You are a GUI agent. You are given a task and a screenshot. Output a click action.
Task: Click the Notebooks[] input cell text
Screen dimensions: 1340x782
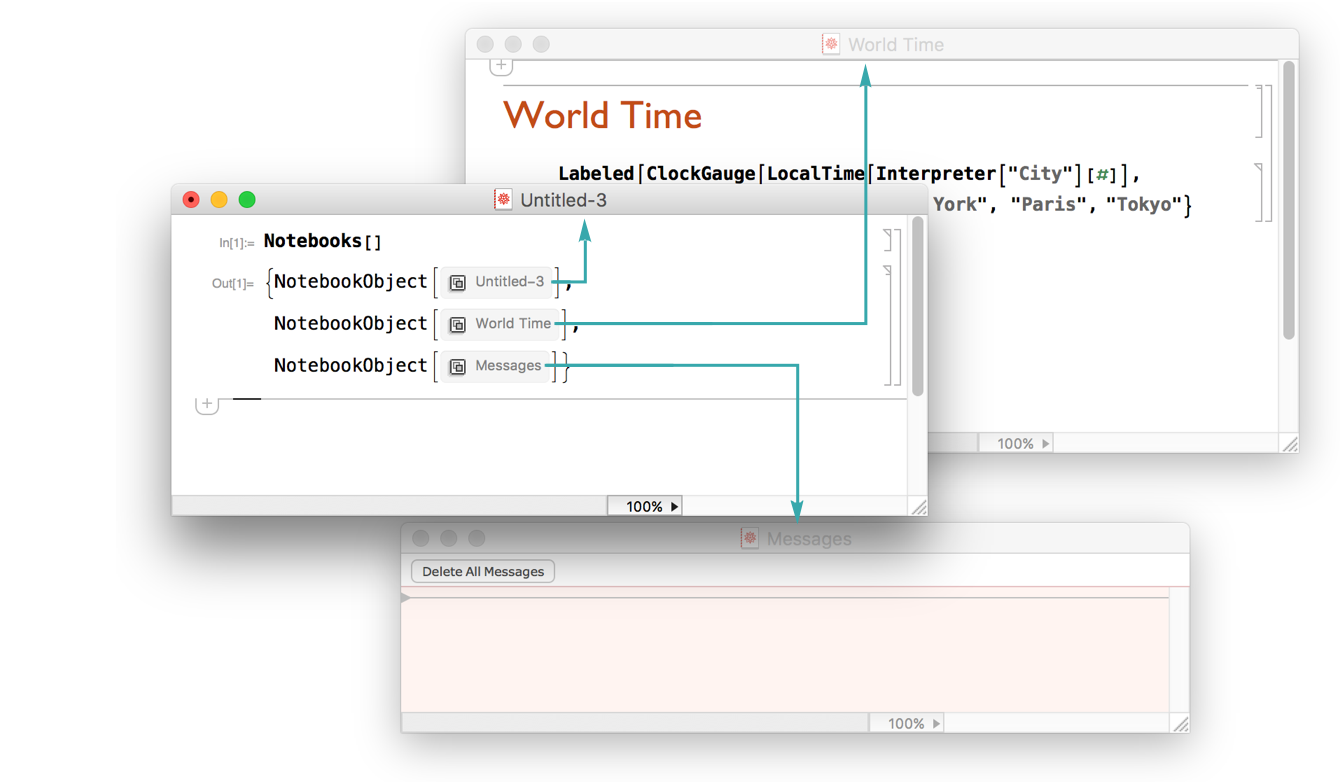coord(322,241)
